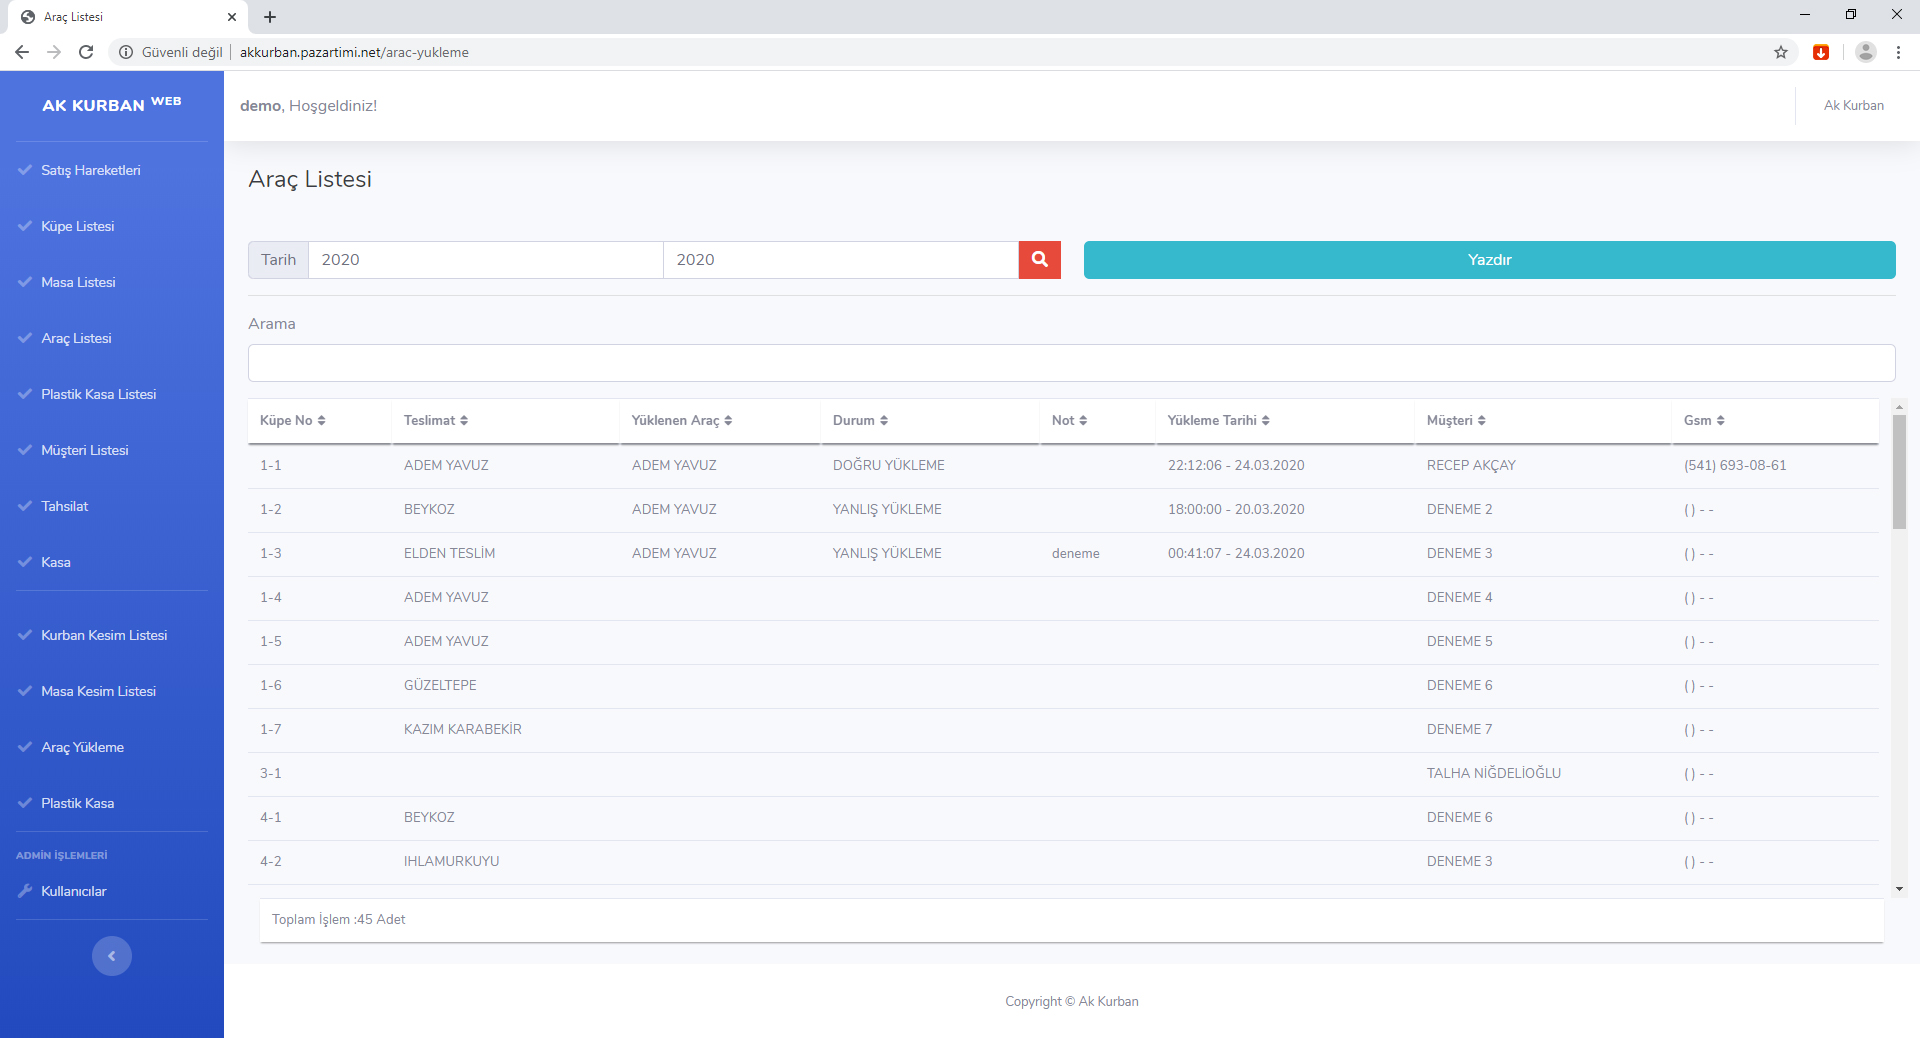Click the Ak Kurban user link at top right
Viewport: 1920px width, 1038px height.
pos(1853,105)
